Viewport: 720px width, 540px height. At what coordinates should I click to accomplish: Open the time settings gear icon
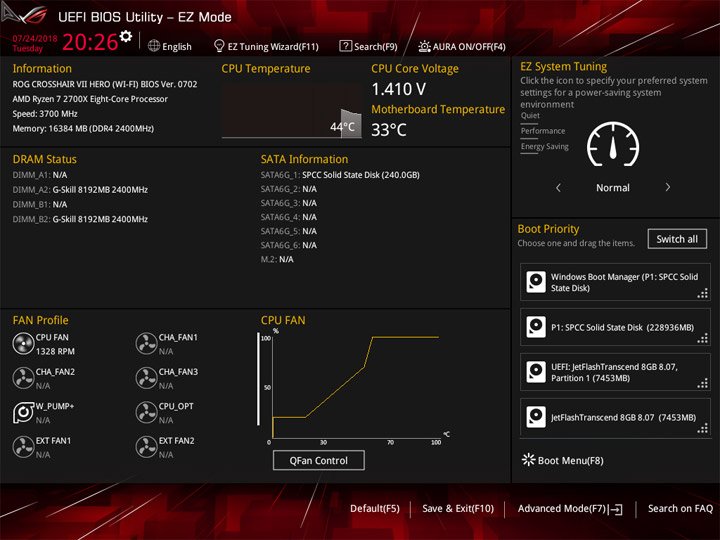pyautogui.click(x=126, y=36)
